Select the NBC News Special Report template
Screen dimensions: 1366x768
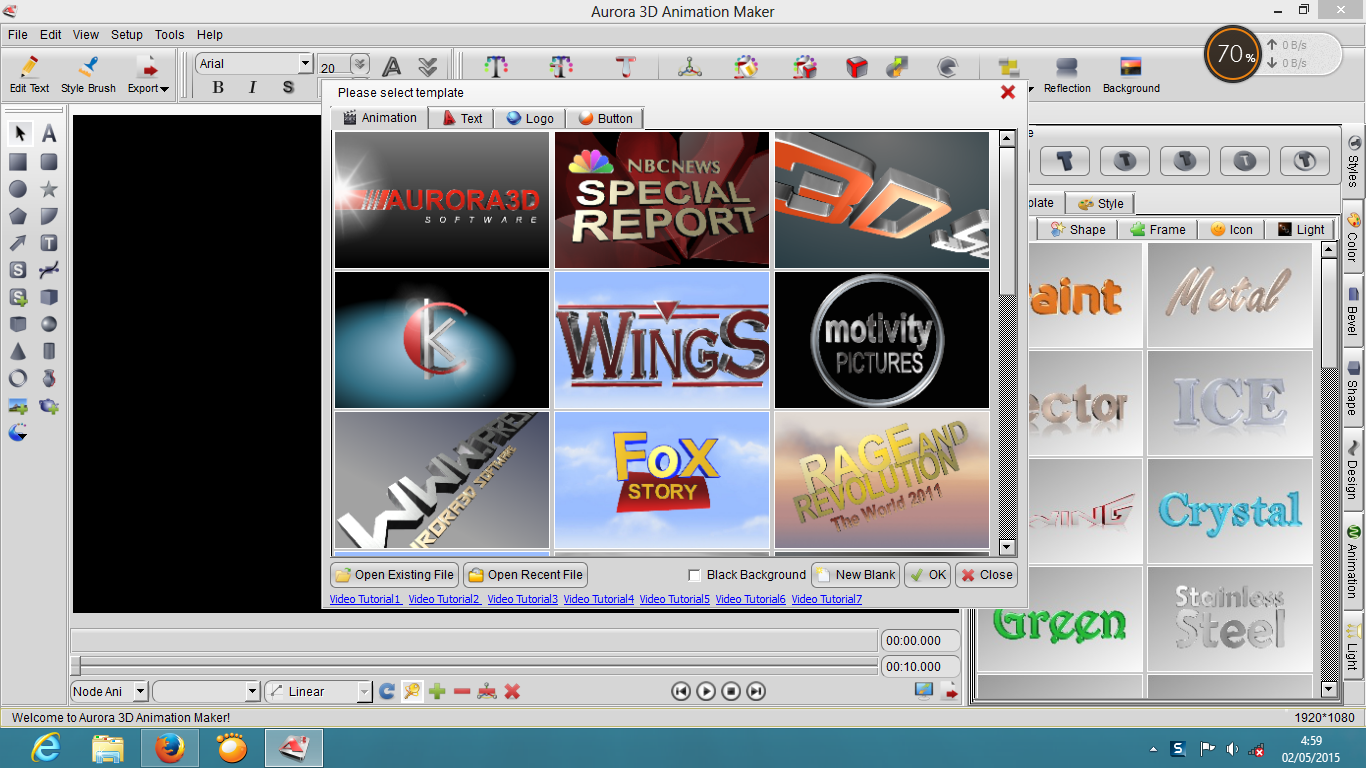(662, 200)
